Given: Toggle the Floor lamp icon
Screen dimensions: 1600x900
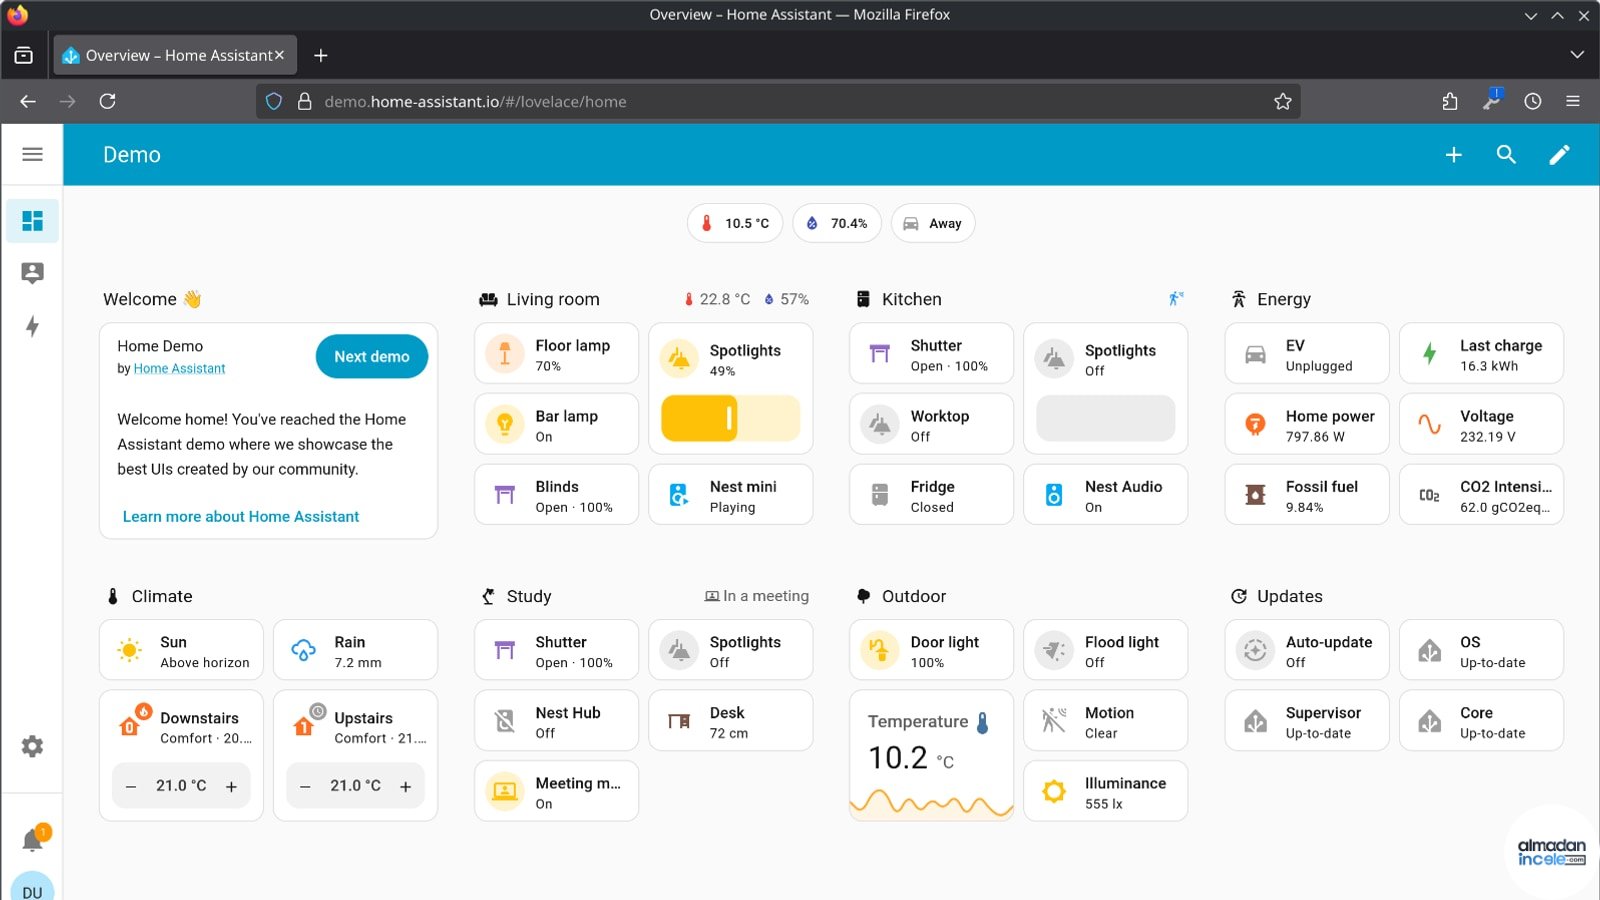Looking at the screenshot, I should (505, 354).
